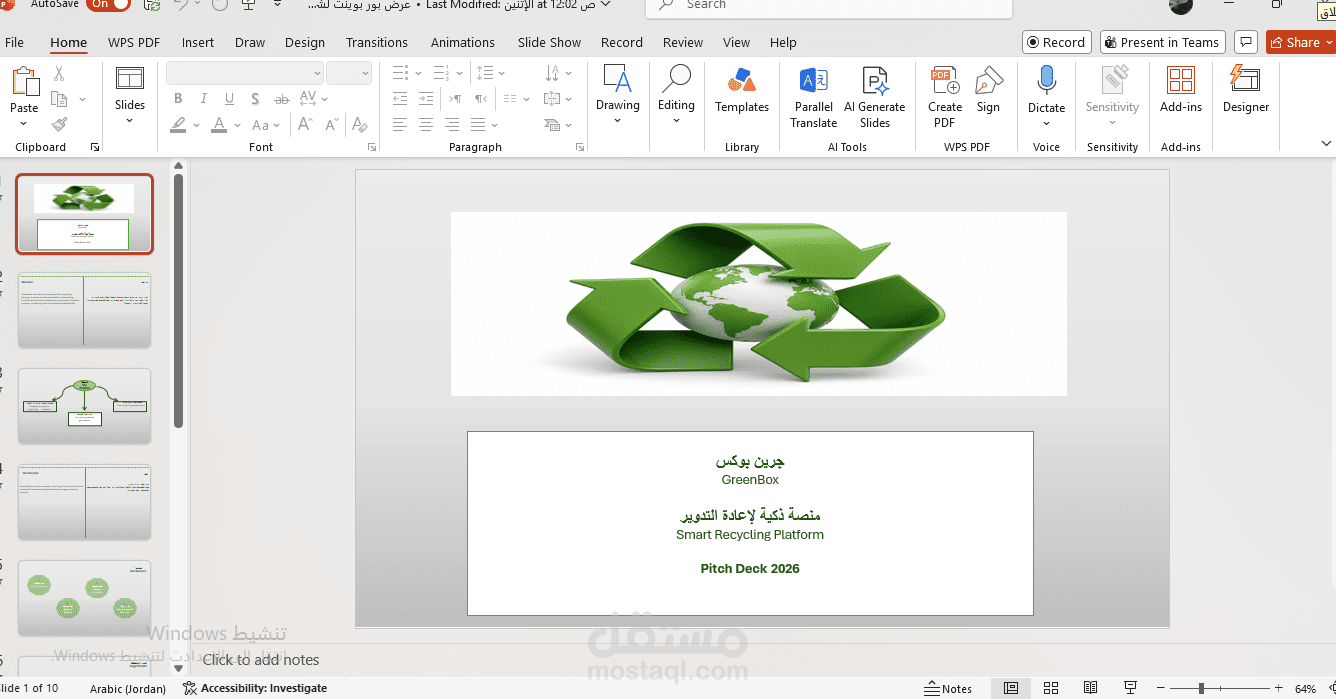
Task: Toggle Underline formatting
Action: 230,98
